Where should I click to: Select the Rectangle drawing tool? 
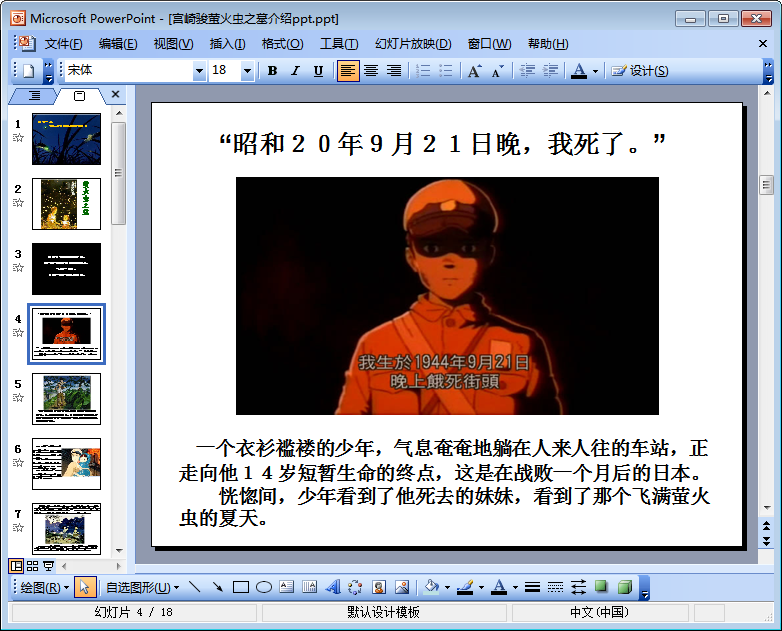tap(241, 587)
